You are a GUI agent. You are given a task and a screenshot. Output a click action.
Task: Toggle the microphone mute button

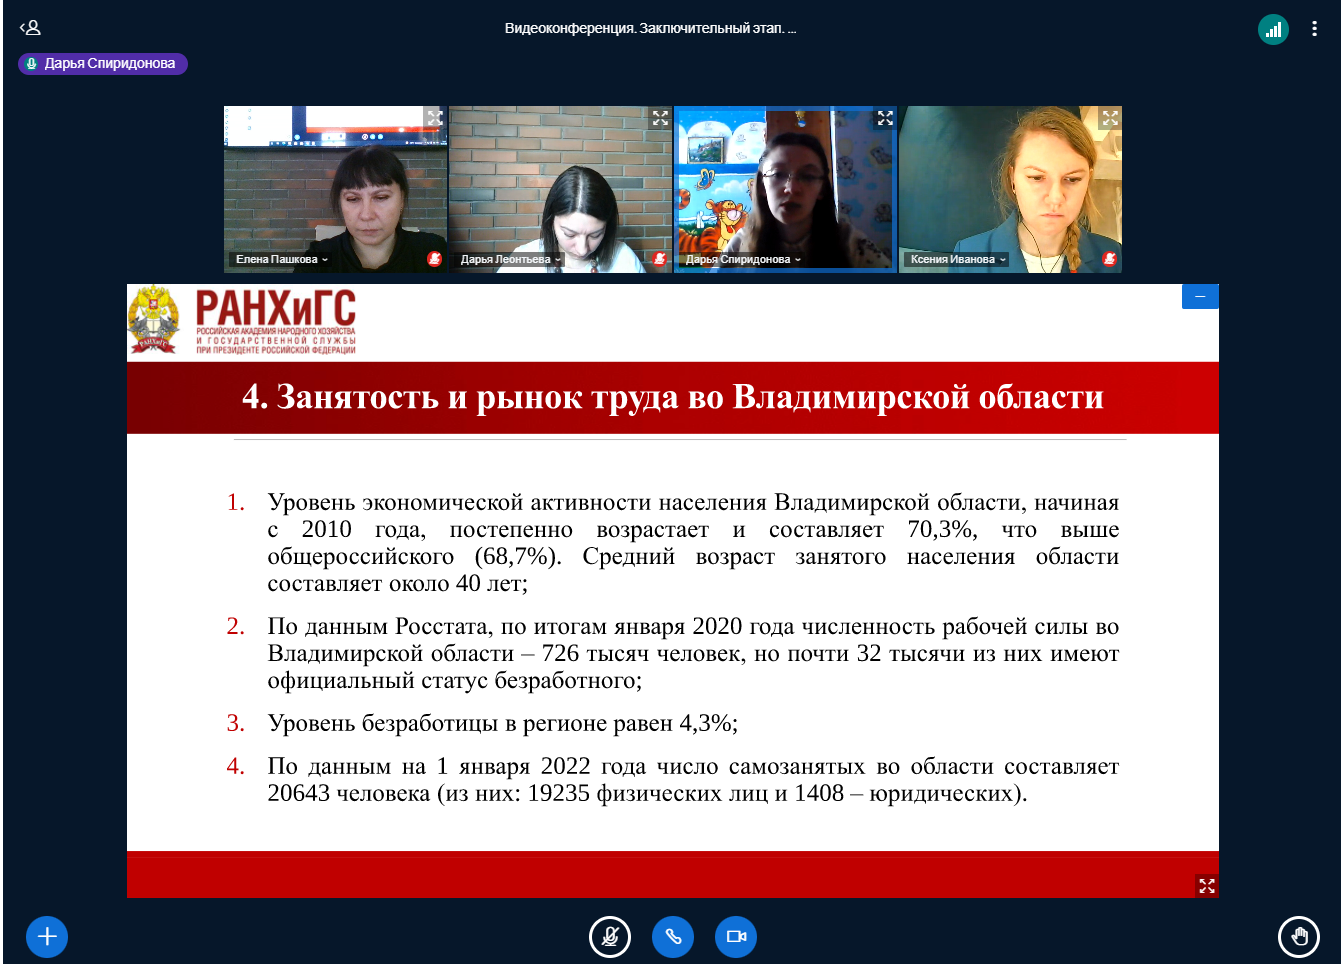click(610, 937)
